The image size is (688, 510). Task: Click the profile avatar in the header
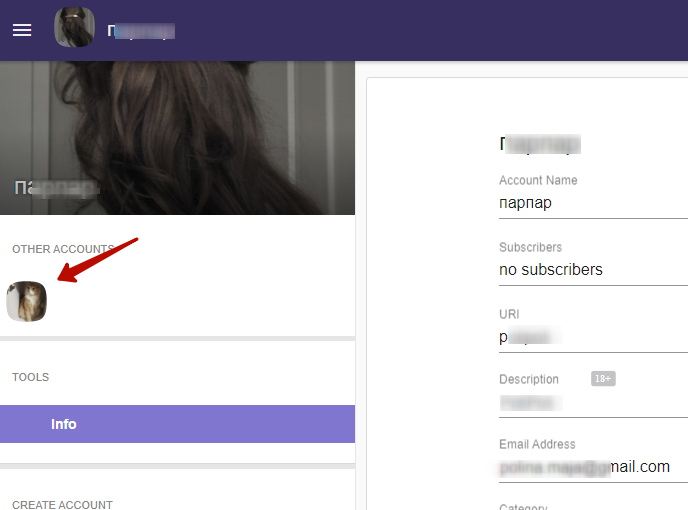tap(74, 27)
